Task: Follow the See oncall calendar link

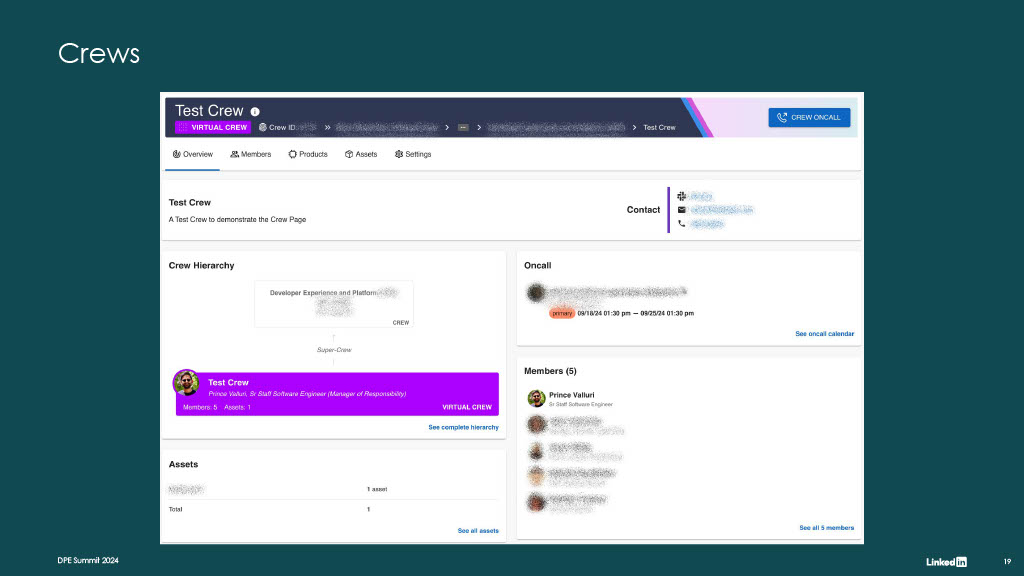Action: tap(824, 334)
